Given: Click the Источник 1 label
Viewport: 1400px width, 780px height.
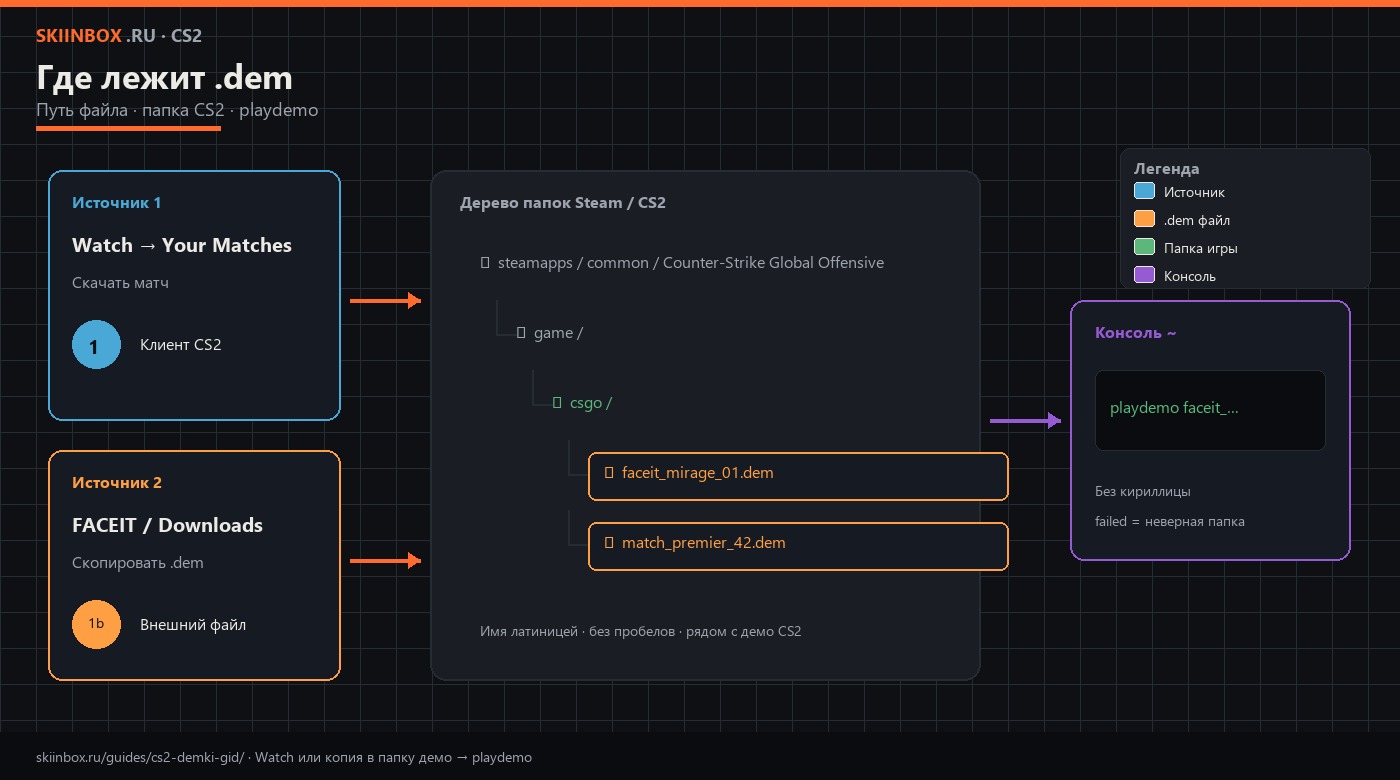Looking at the screenshot, I should click(117, 203).
